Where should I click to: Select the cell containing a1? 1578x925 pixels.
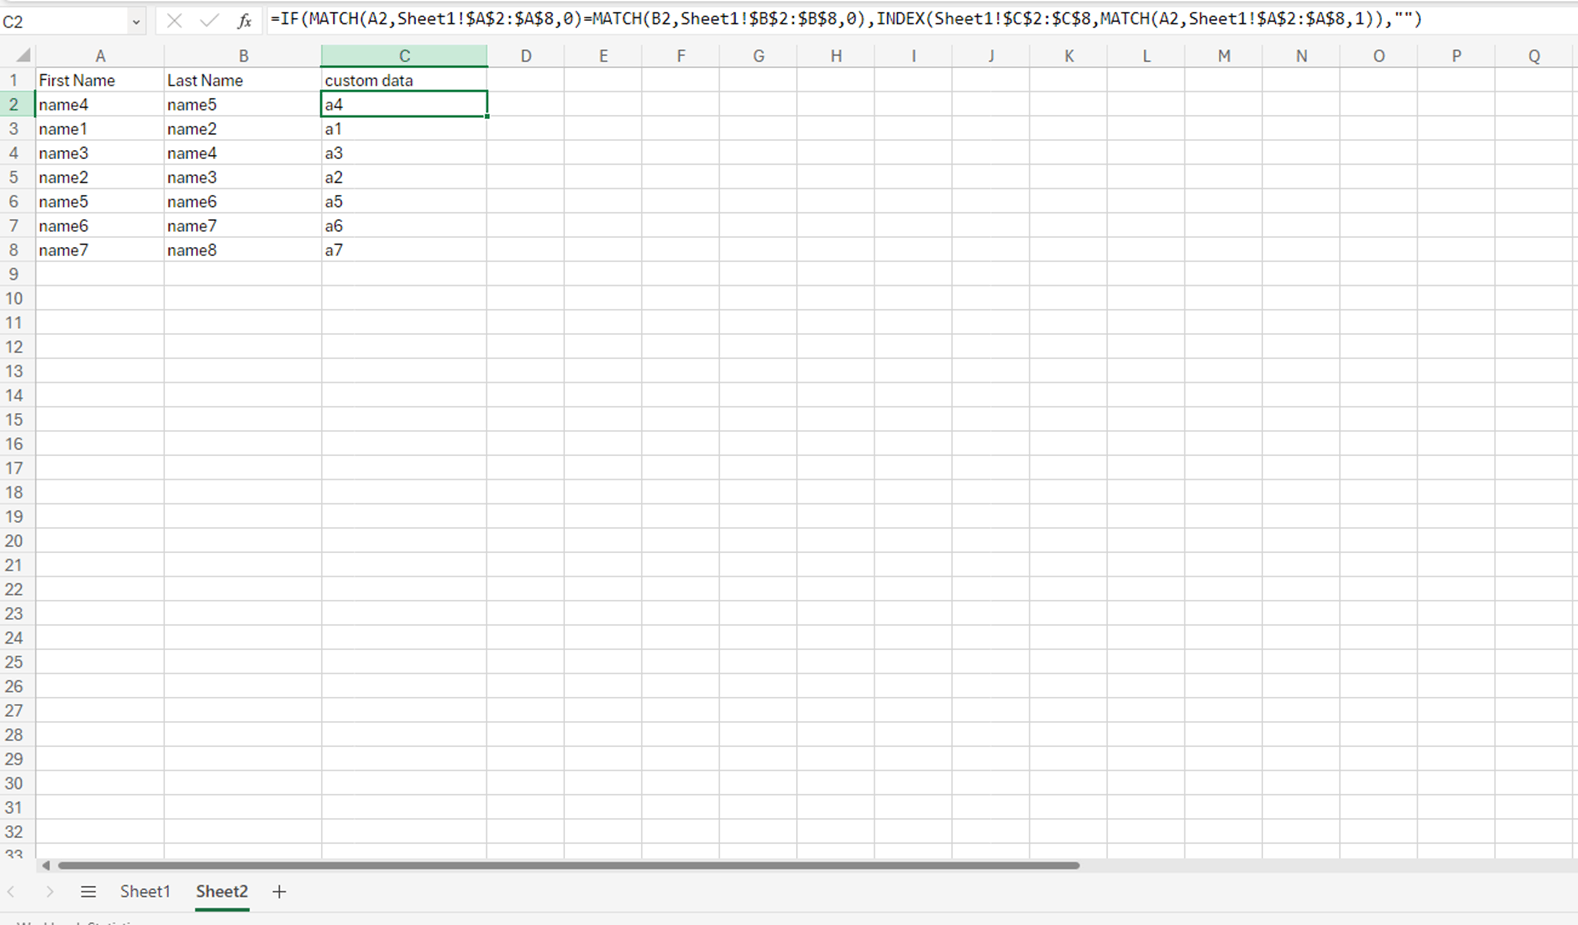click(404, 129)
